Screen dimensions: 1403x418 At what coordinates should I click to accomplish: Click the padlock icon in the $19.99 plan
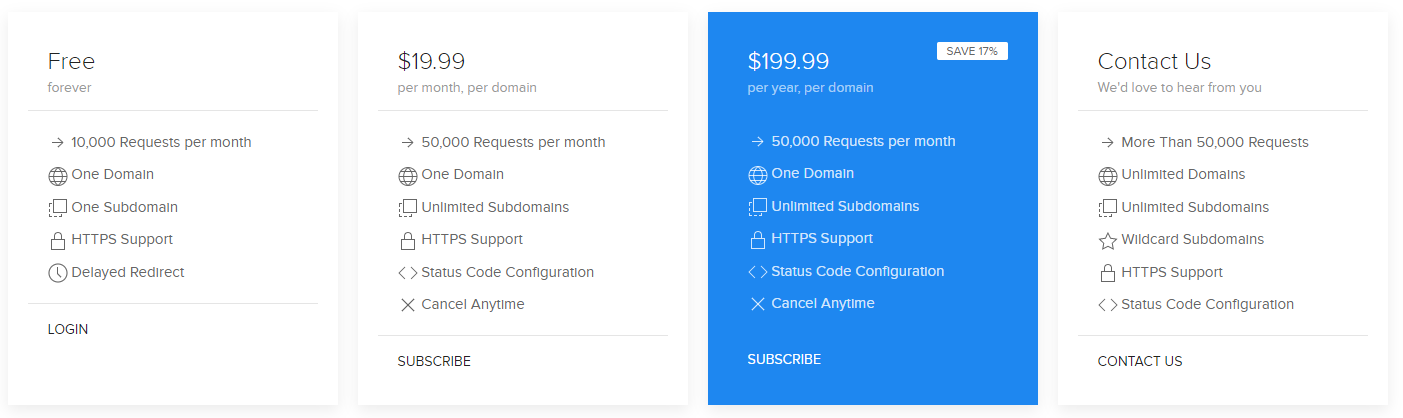408,241
